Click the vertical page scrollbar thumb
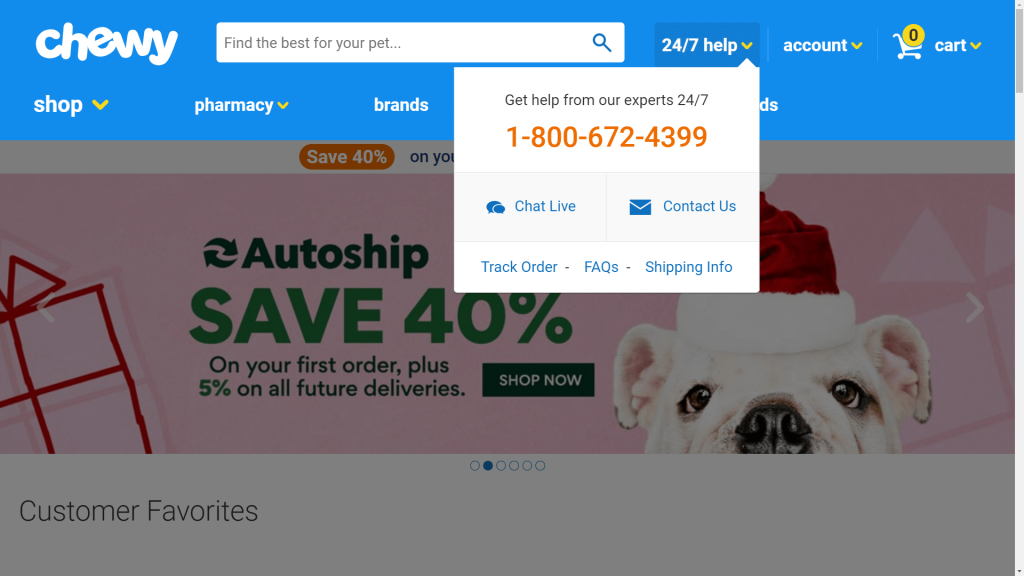This screenshot has width=1024, height=576. [x=1019, y=50]
